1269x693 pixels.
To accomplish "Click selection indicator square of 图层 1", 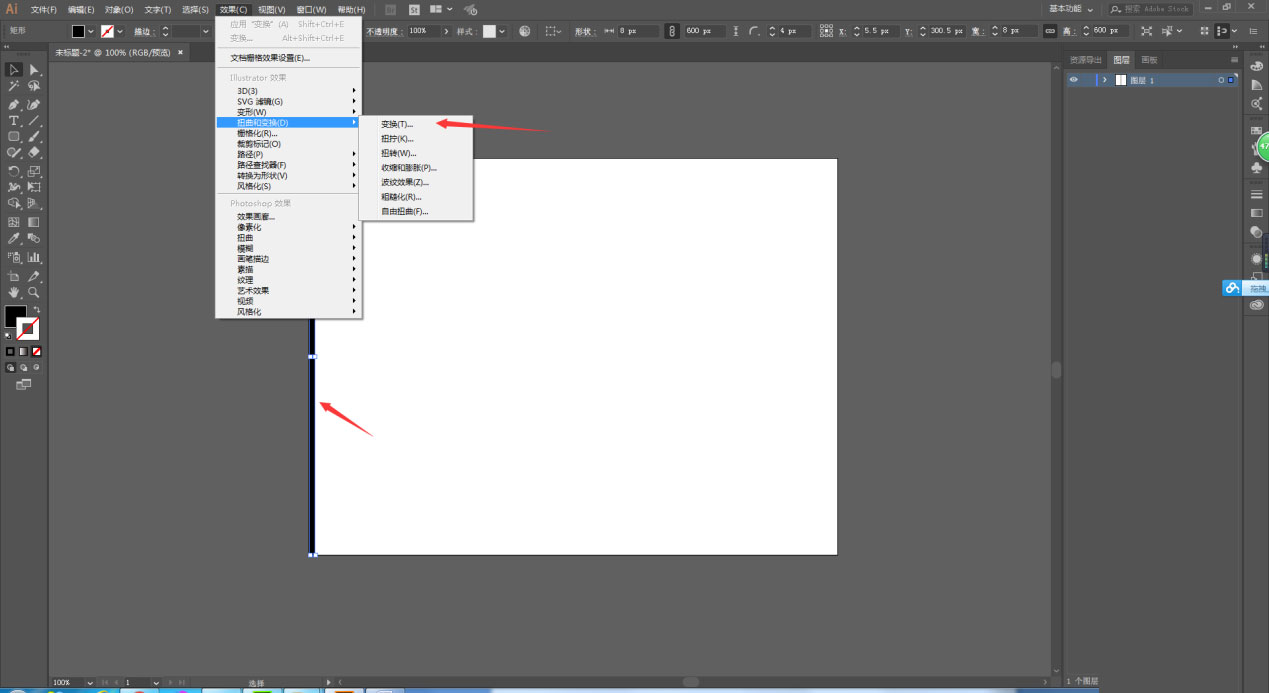I will point(1230,80).
